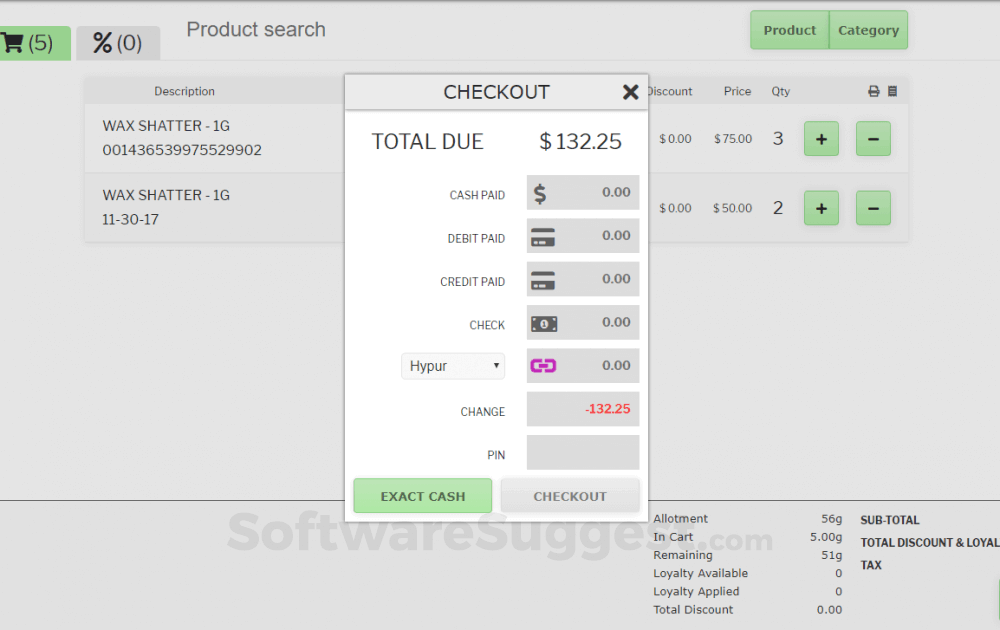Select the Category tab at top right
Screen dimensions: 1000x630
point(868,30)
